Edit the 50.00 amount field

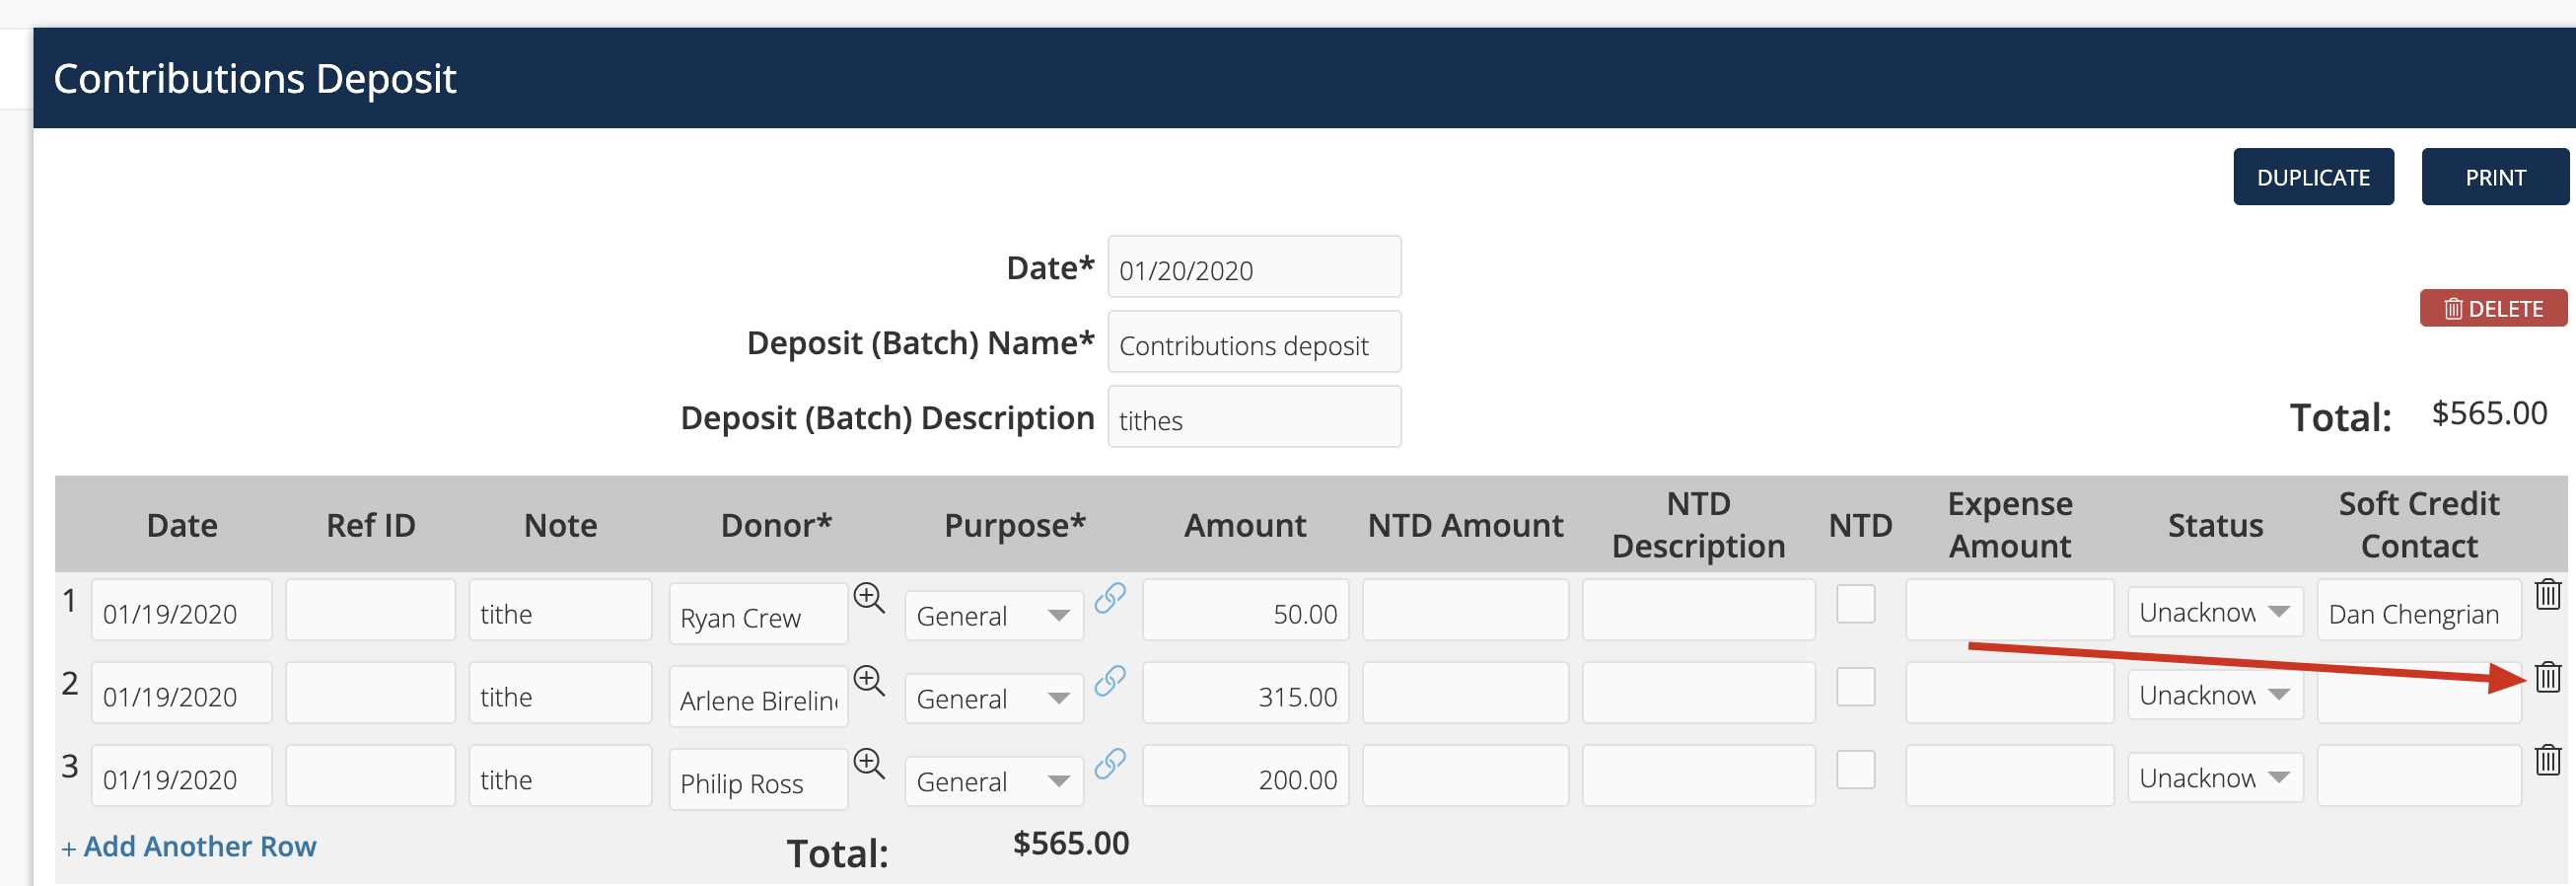1245,610
